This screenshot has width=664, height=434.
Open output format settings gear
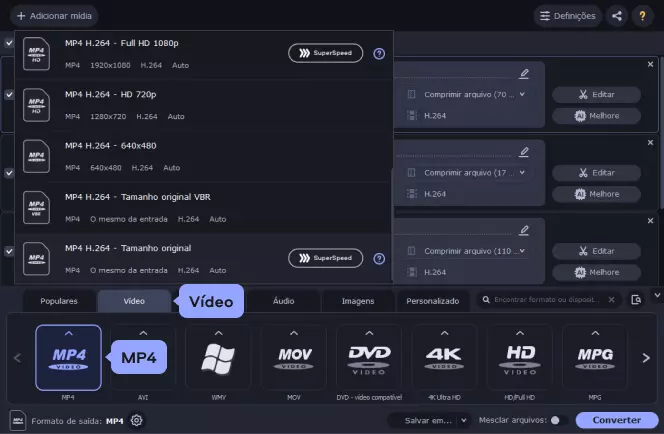click(x=136, y=420)
